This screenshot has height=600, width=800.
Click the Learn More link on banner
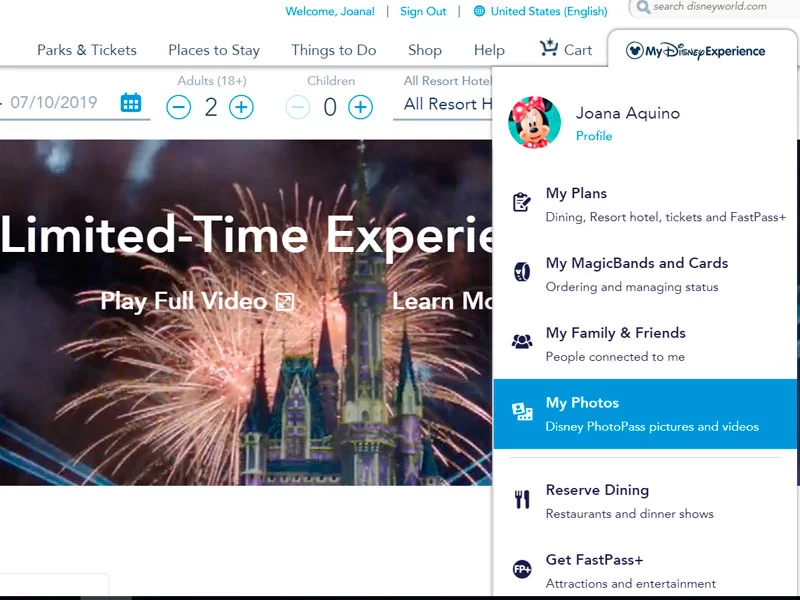coord(442,301)
